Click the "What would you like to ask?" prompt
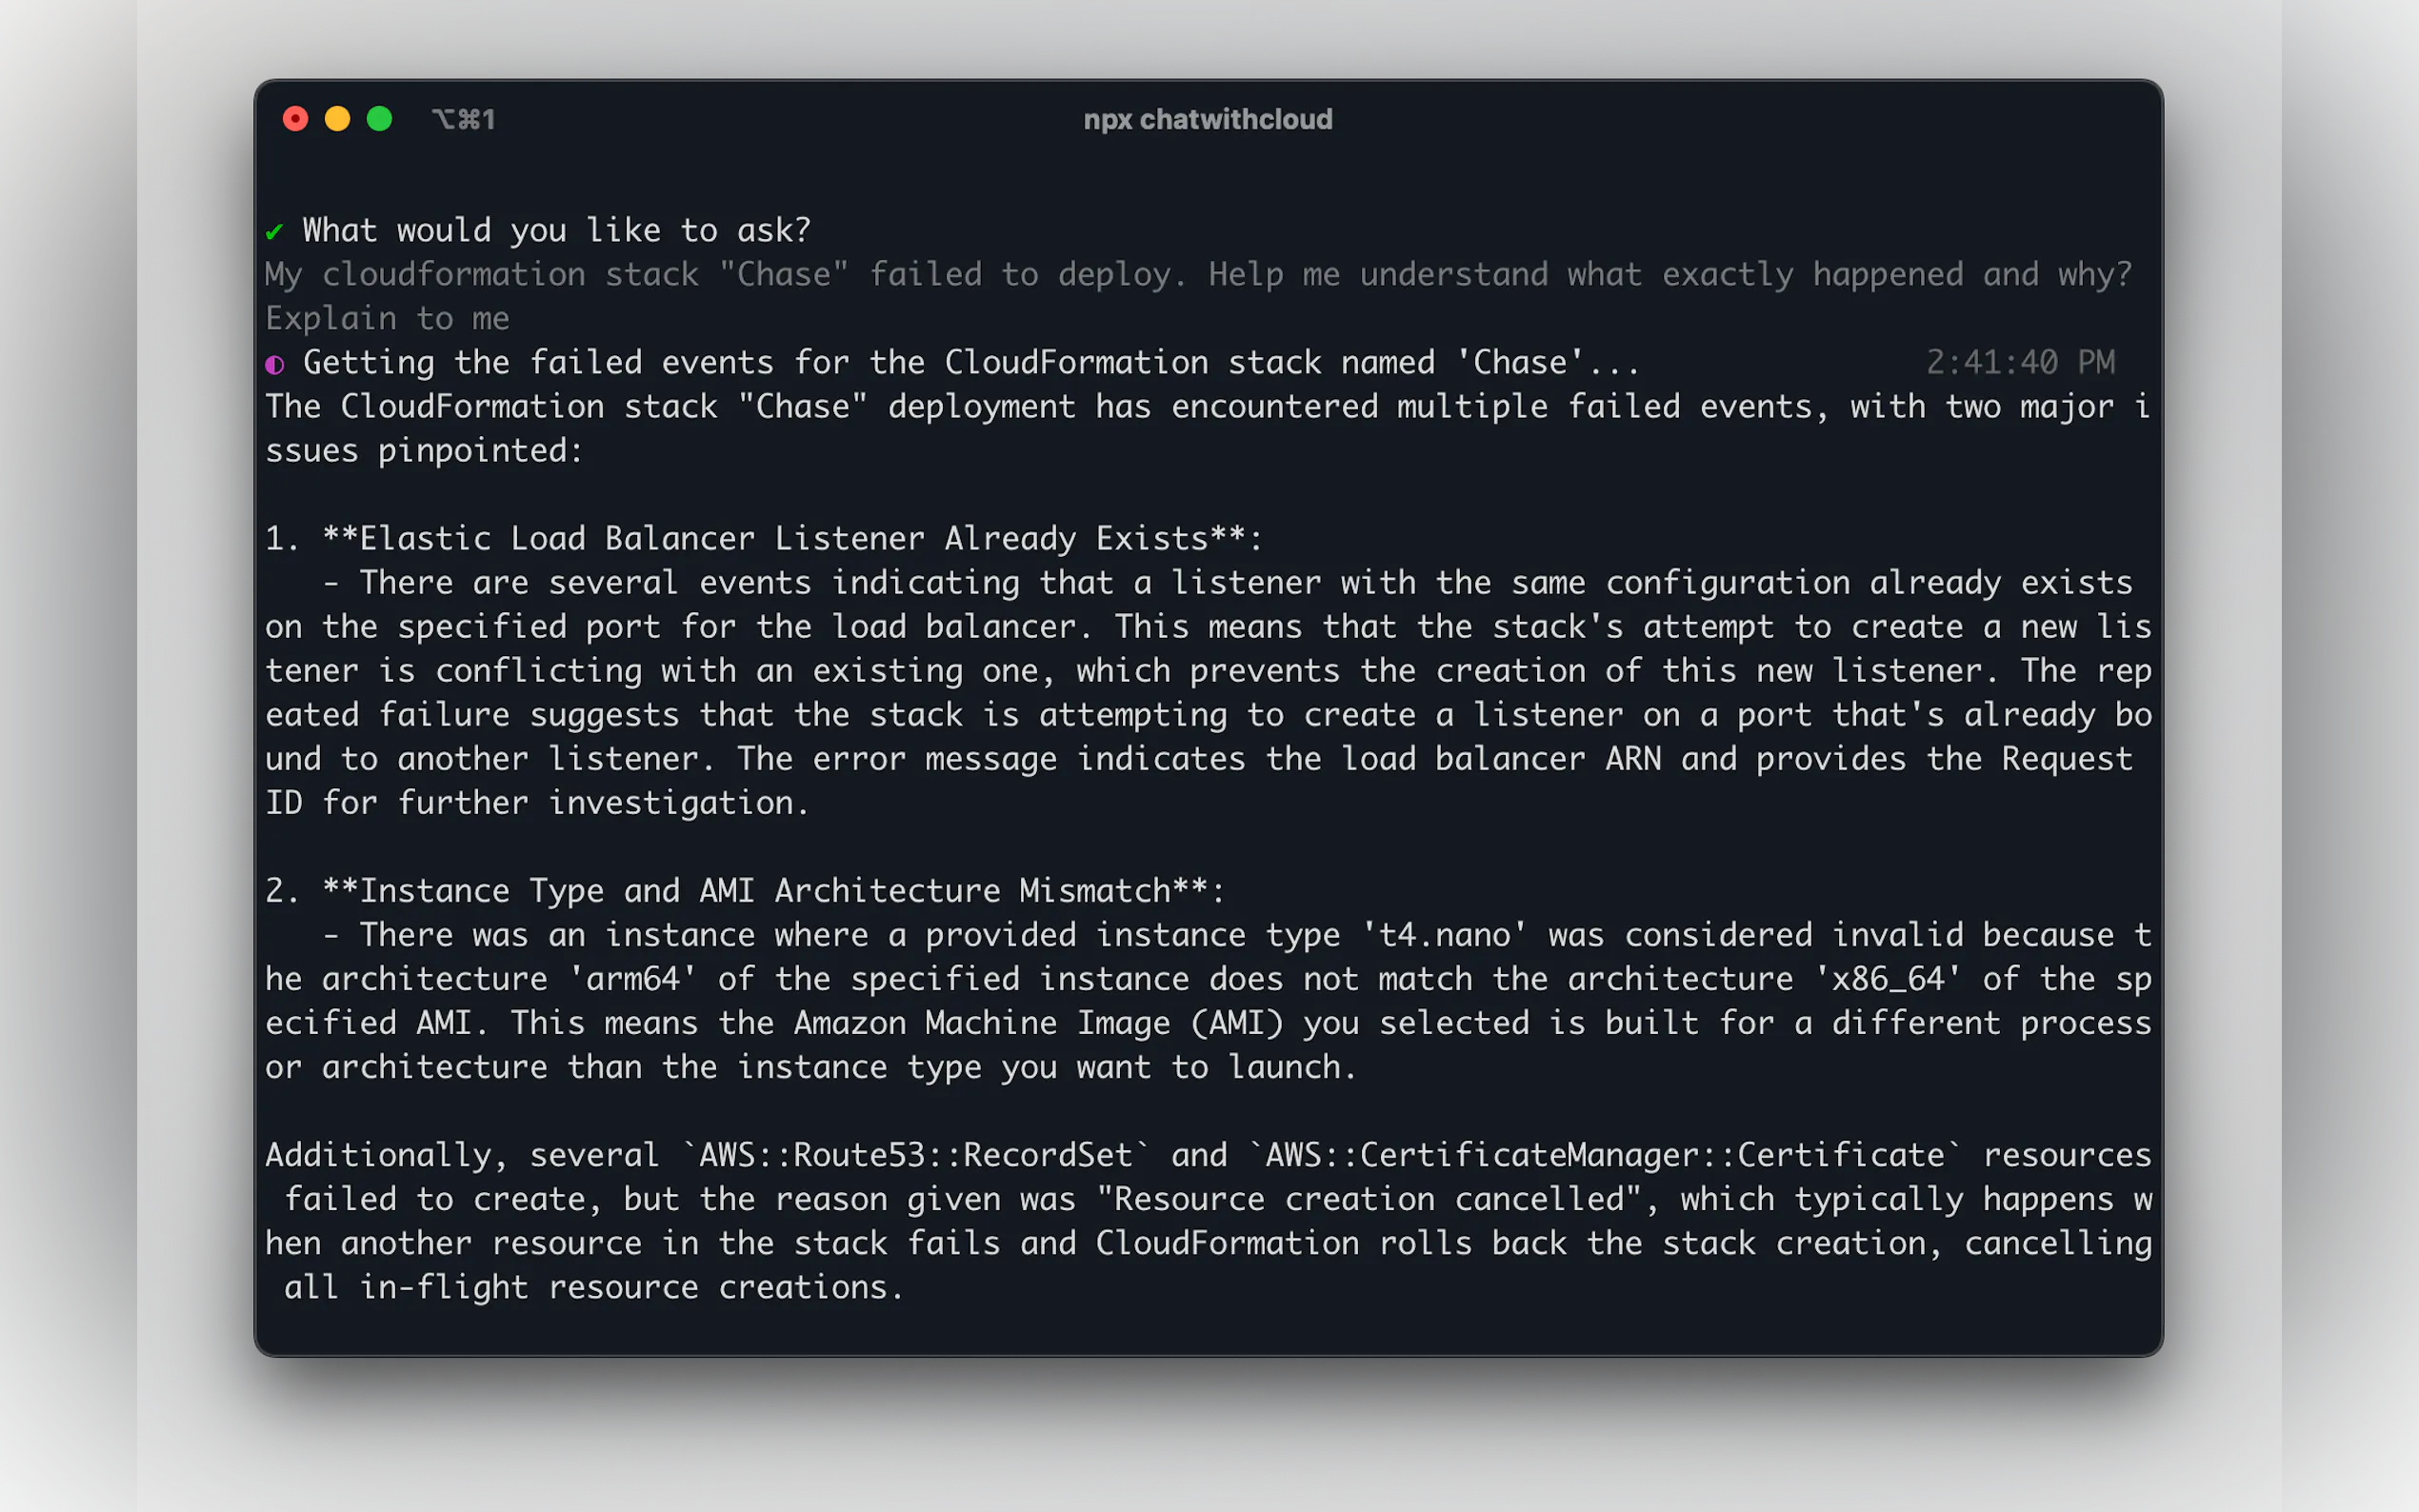 [x=556, y=231]
